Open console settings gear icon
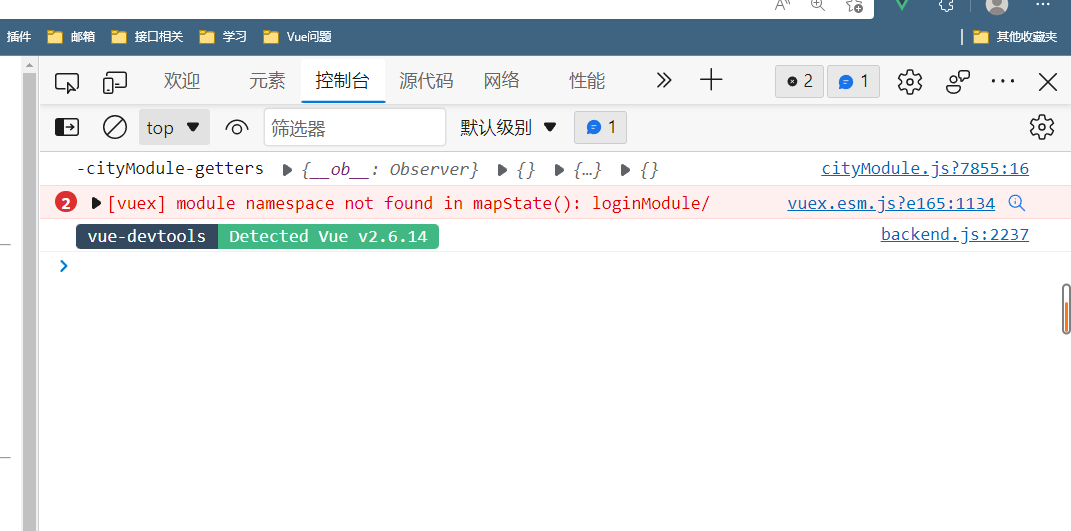 [x=1042, y=127]
